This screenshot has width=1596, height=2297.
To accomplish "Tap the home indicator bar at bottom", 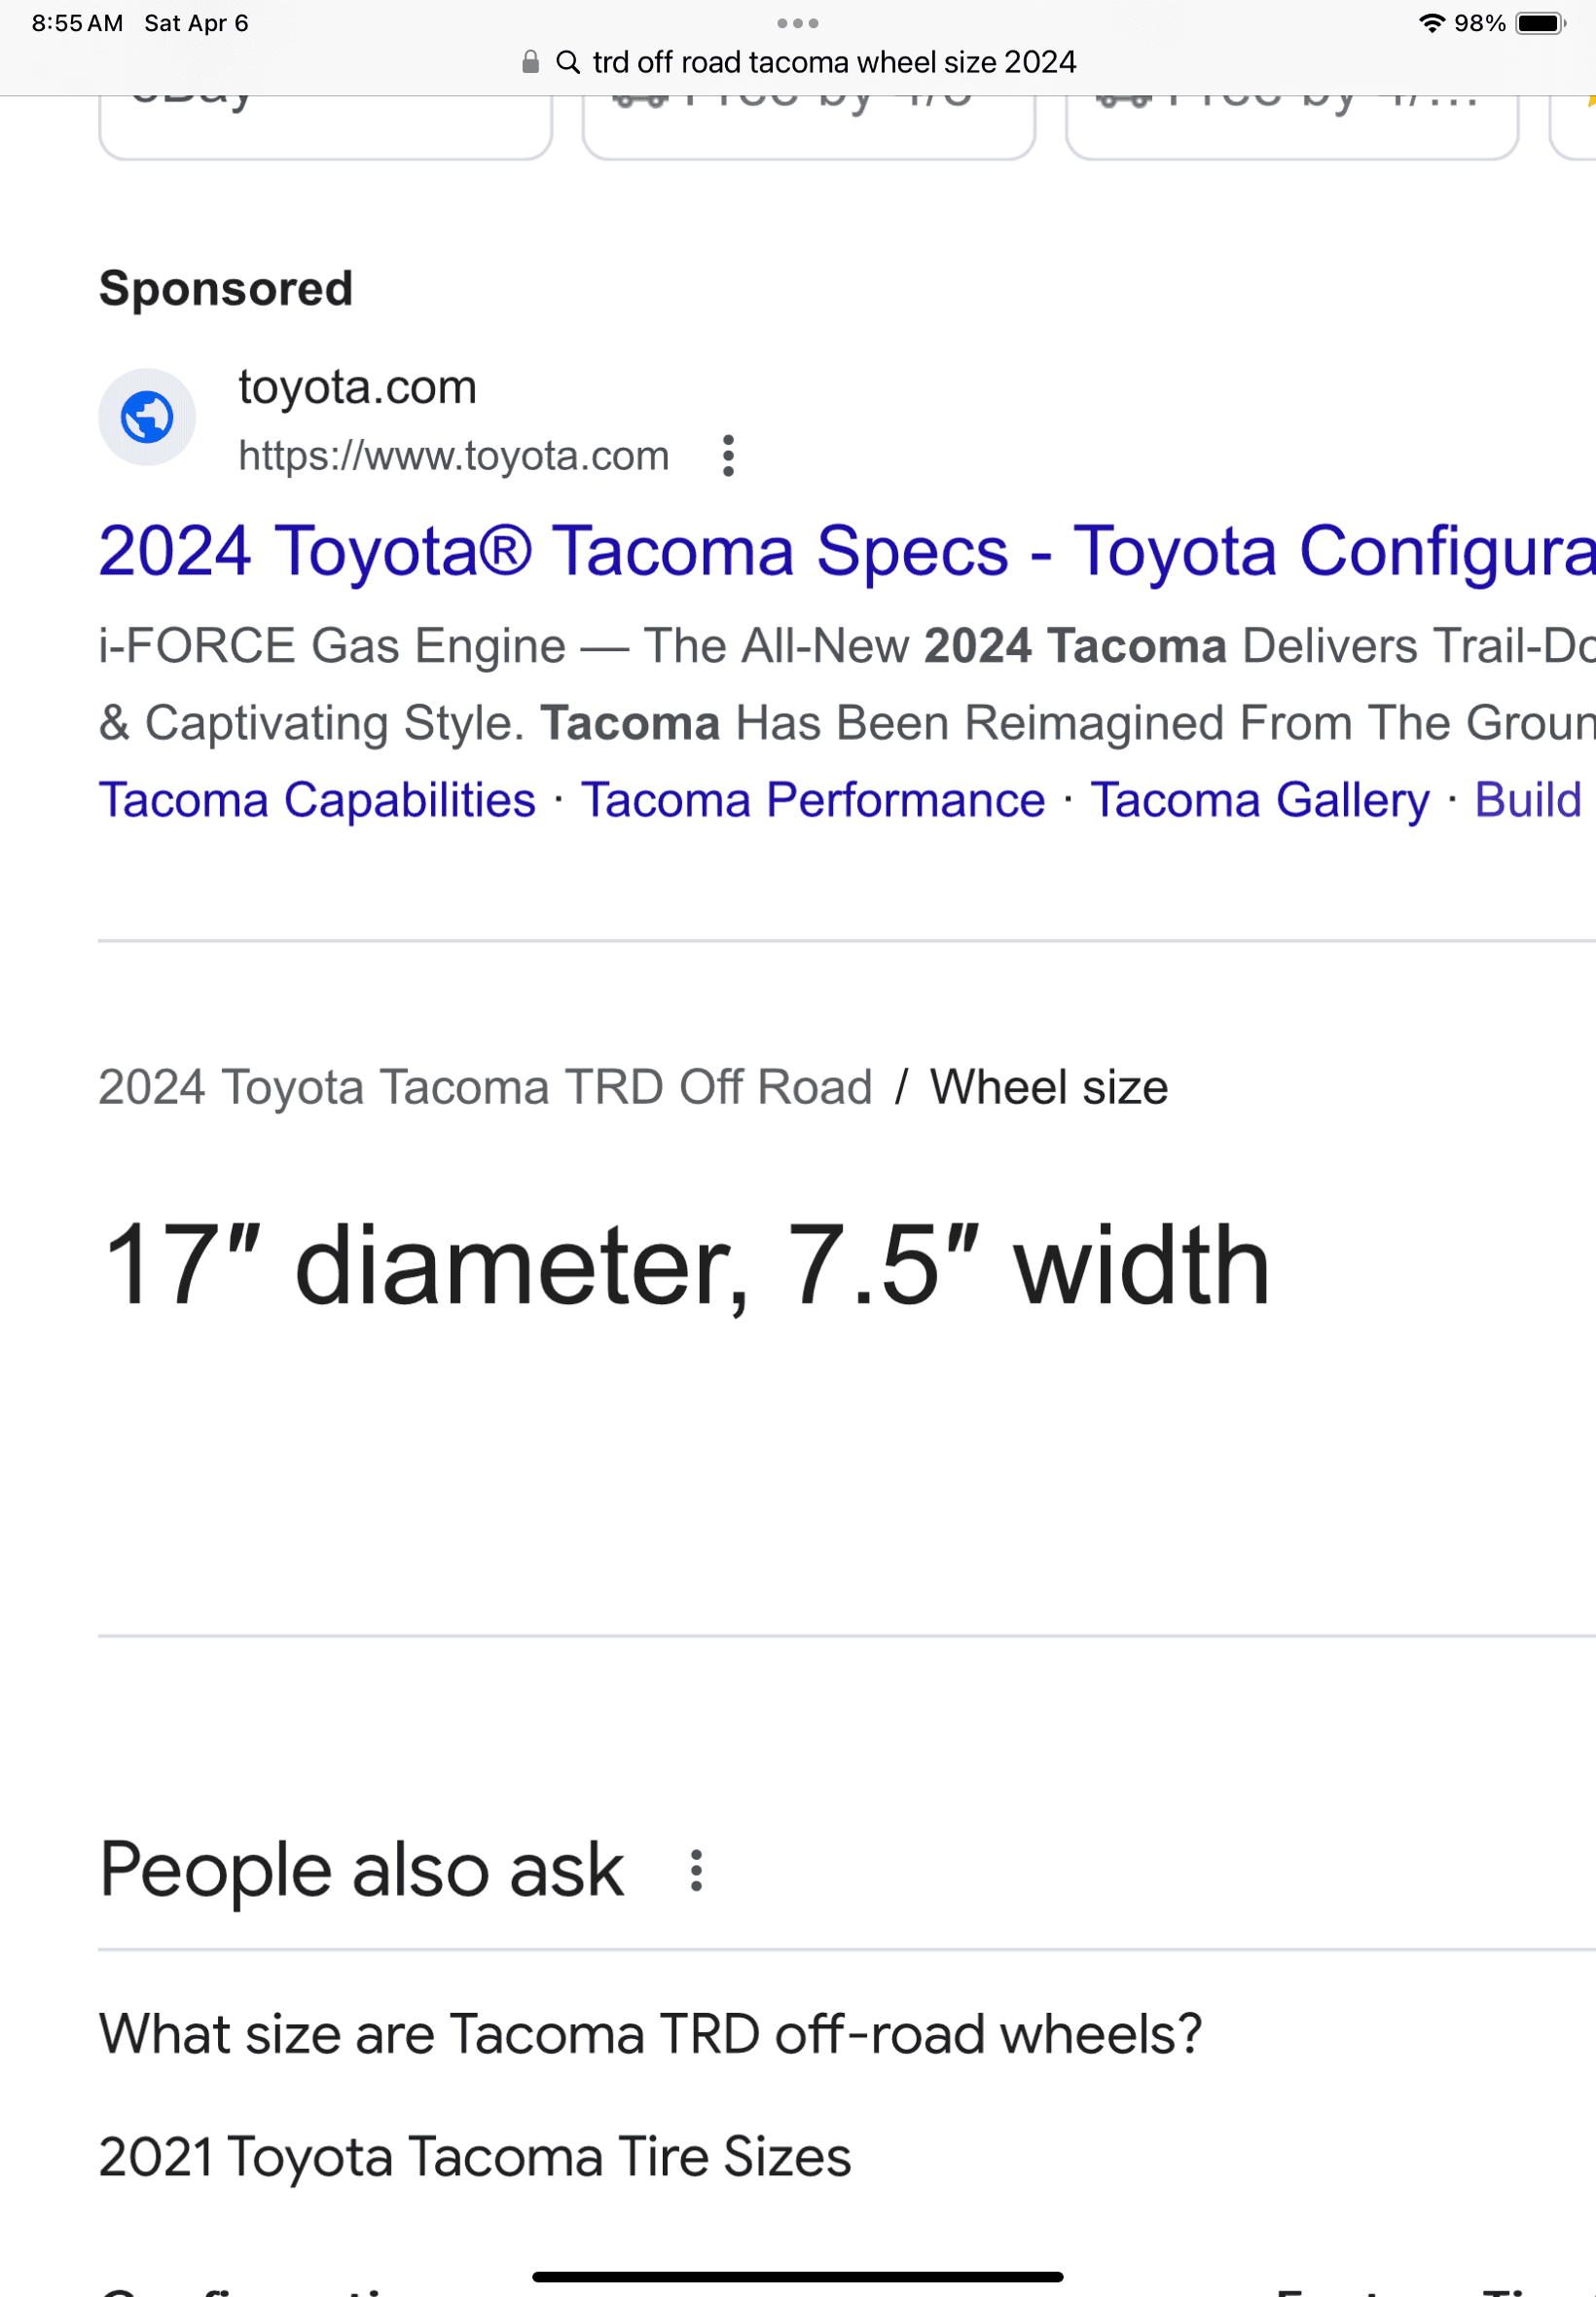I will [x=797, y=2277].
